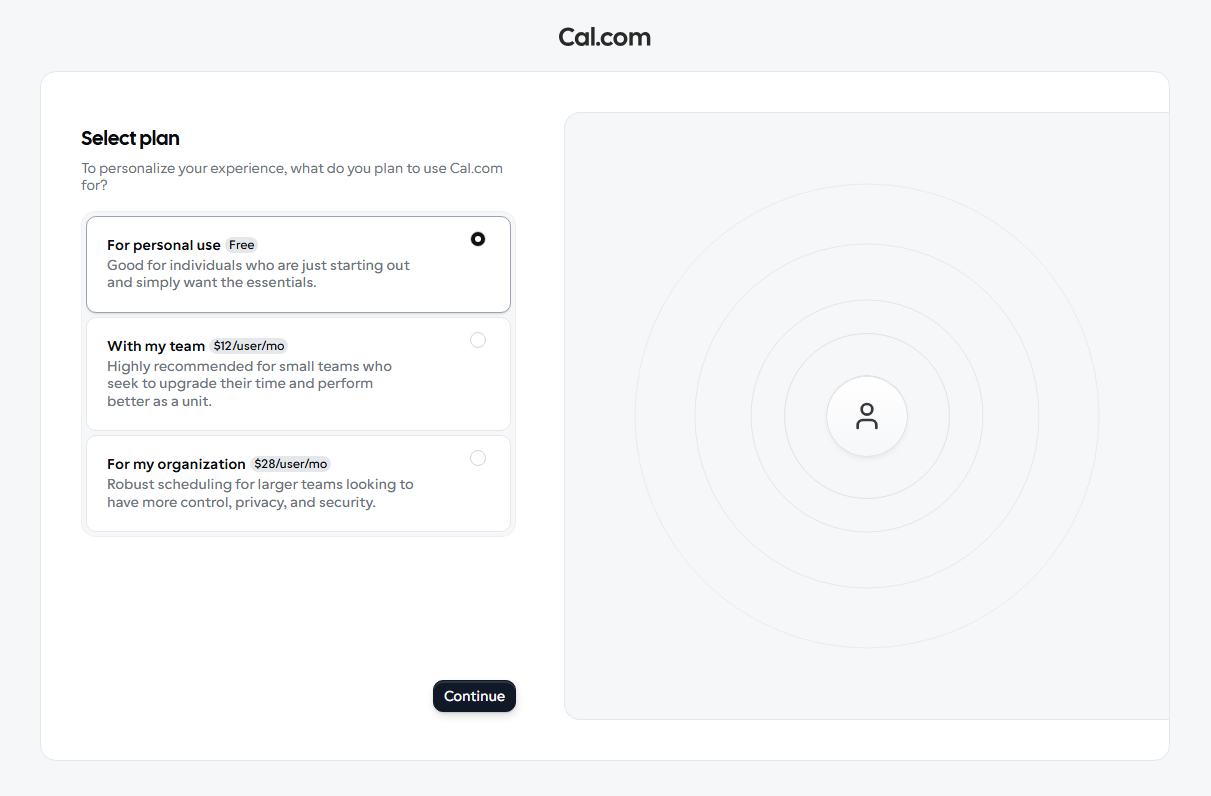Select the 'With my team' radio button

tap(478, 340)
